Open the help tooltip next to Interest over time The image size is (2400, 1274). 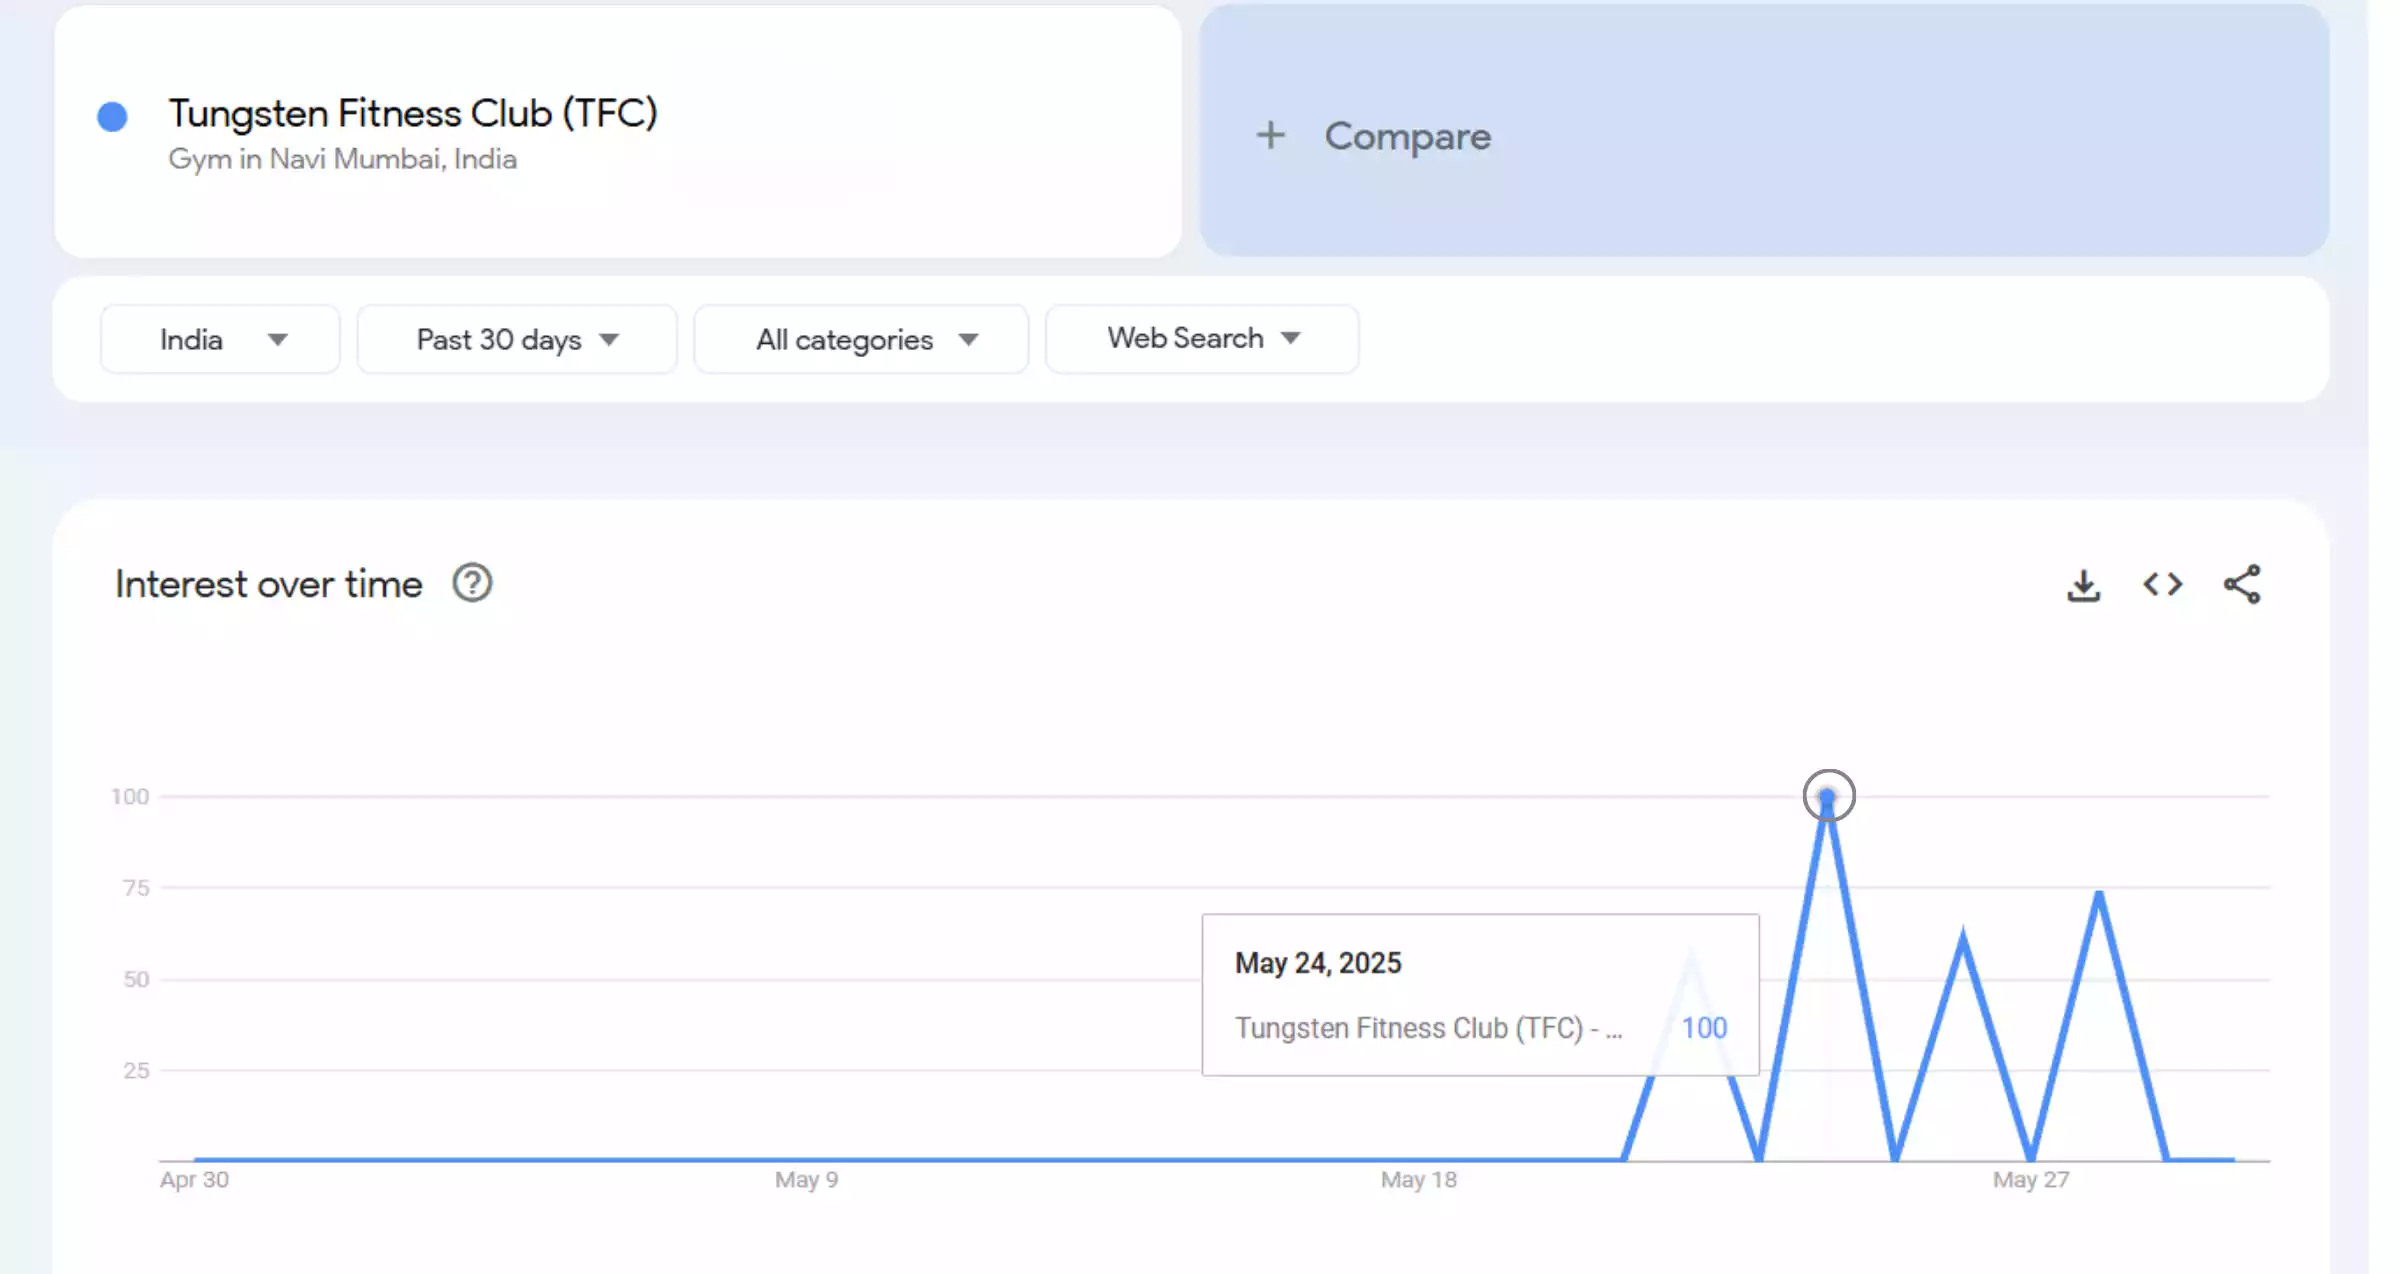[x=472, y=583]
